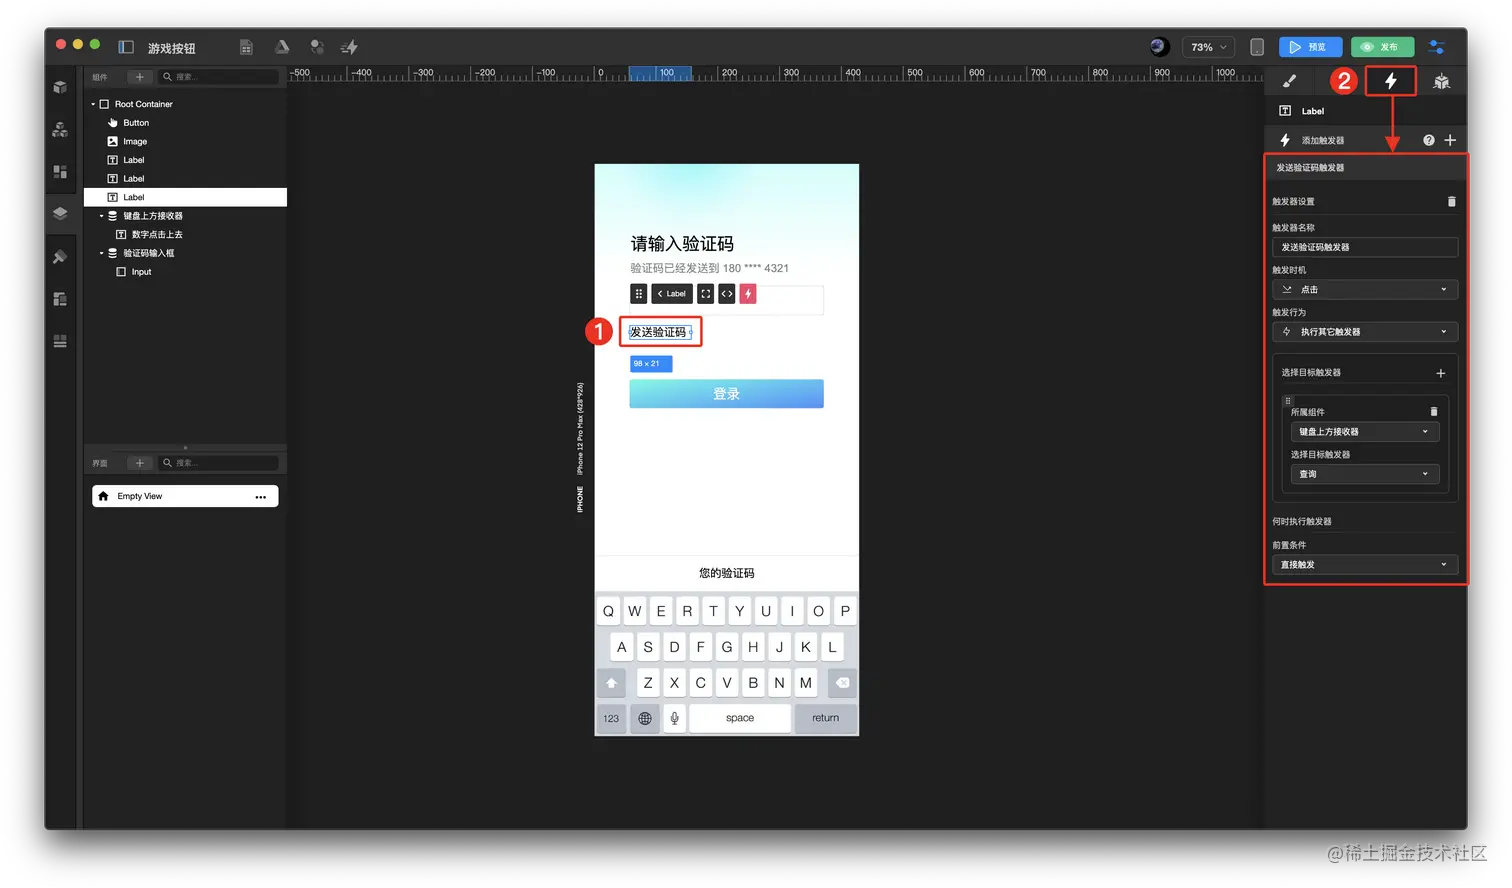
Task: Select the Image tree item
Action: [x=185, y=141]
